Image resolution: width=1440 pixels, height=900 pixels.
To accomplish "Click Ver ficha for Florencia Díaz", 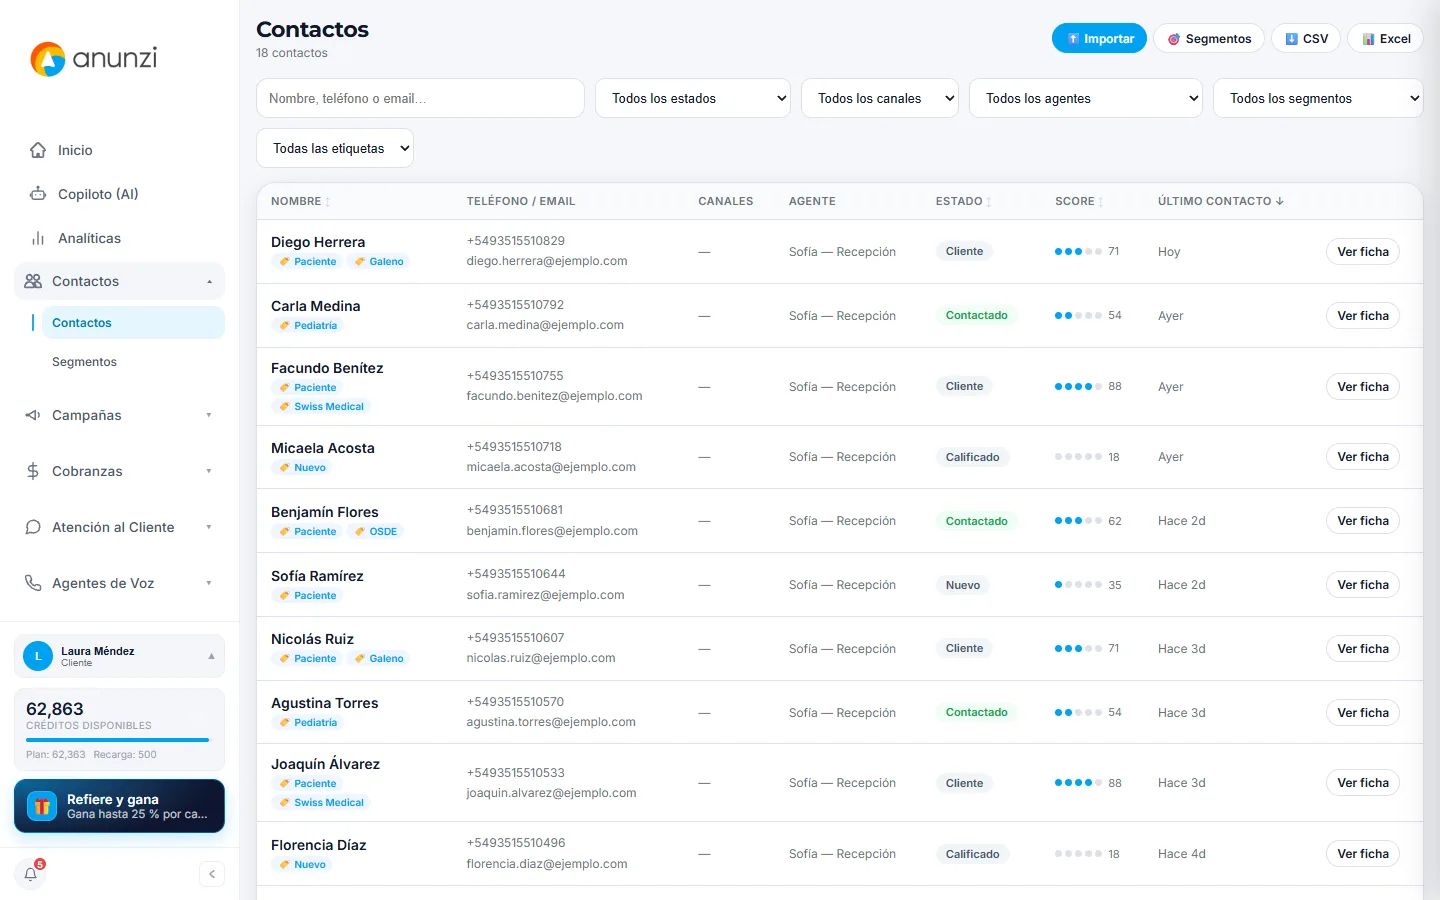I will (x=1363, y=854).
